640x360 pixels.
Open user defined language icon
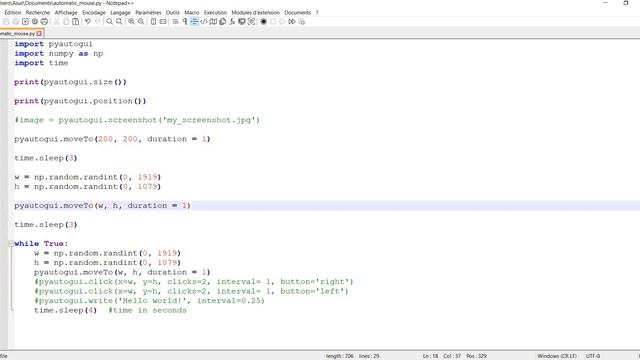[204, 22]
